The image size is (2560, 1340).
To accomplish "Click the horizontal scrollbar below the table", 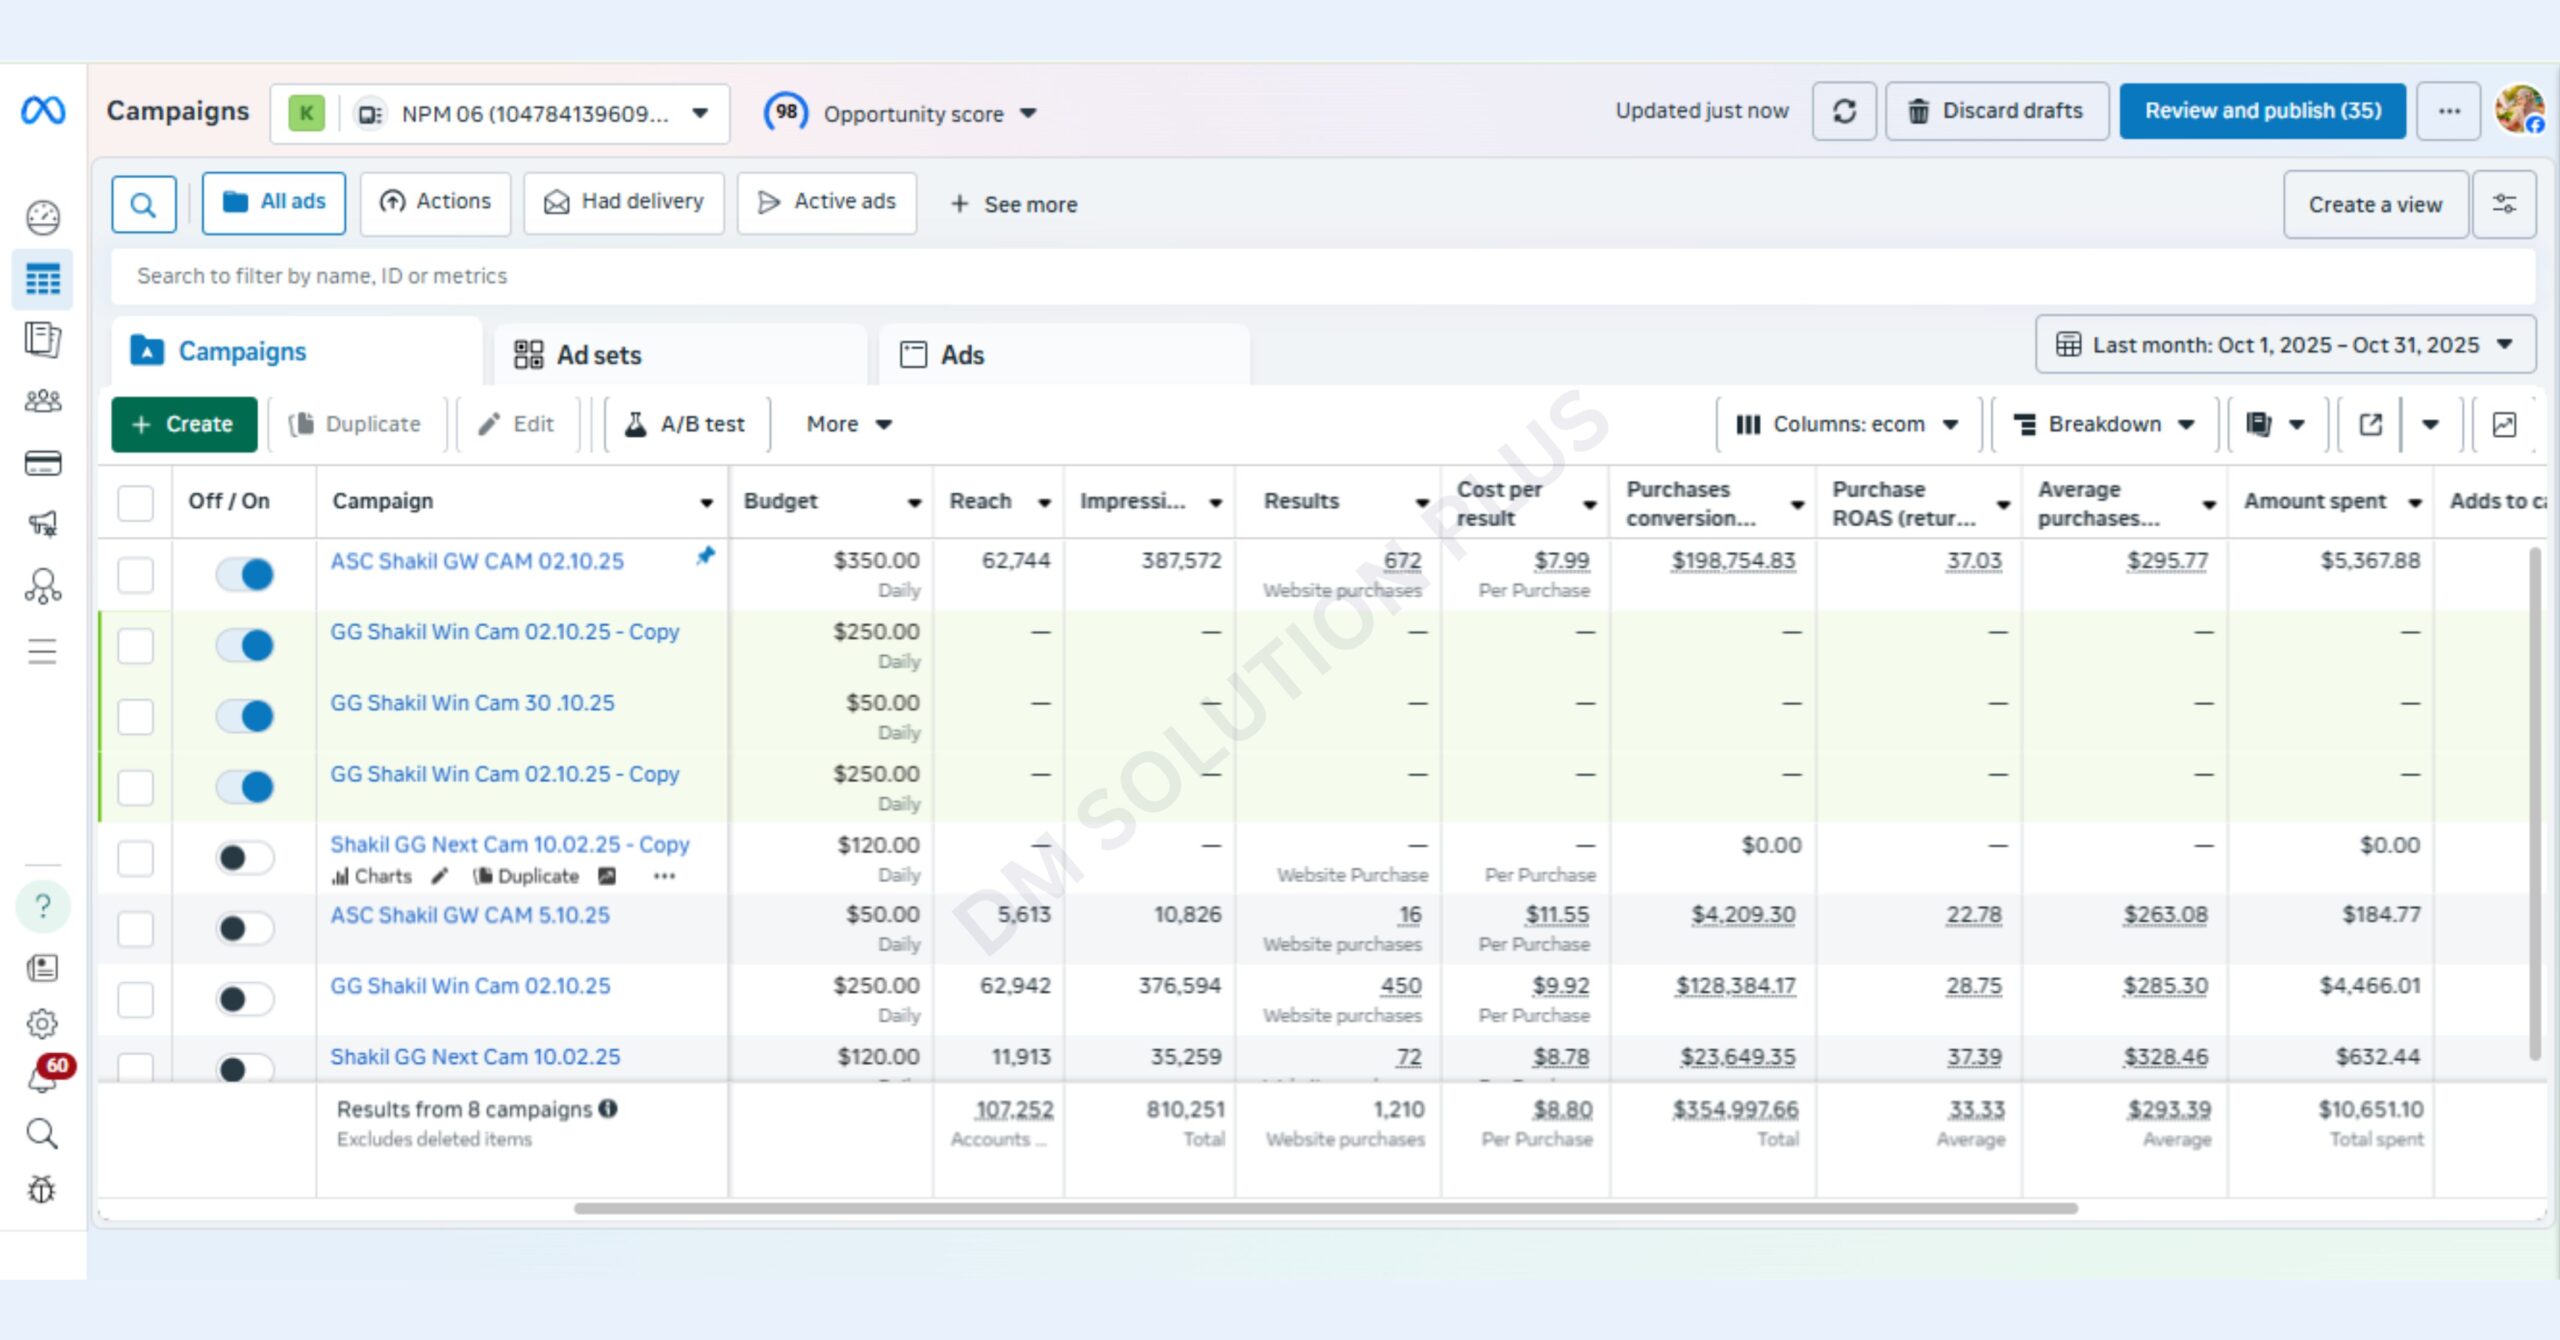I will [1325, 1208].
